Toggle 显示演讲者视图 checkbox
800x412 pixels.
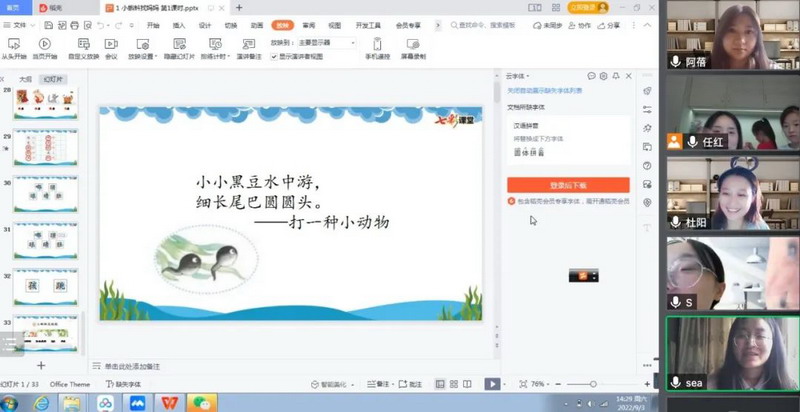coord(274,56)
